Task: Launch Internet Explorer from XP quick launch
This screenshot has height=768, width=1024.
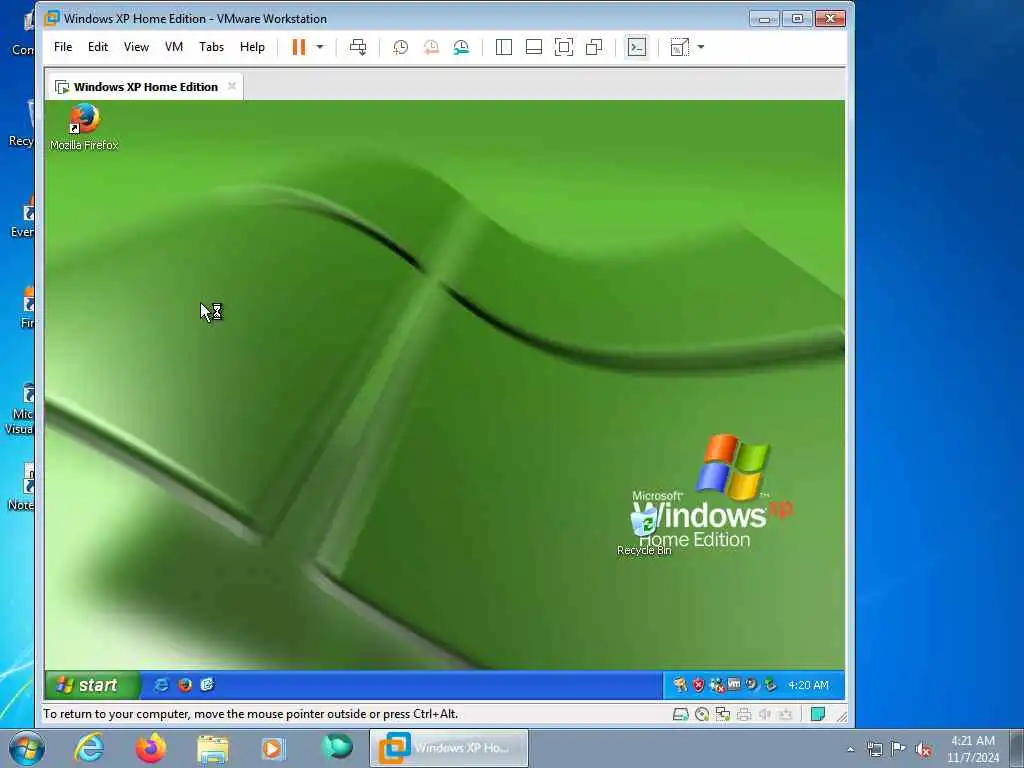Action: [x=161, y=684]
